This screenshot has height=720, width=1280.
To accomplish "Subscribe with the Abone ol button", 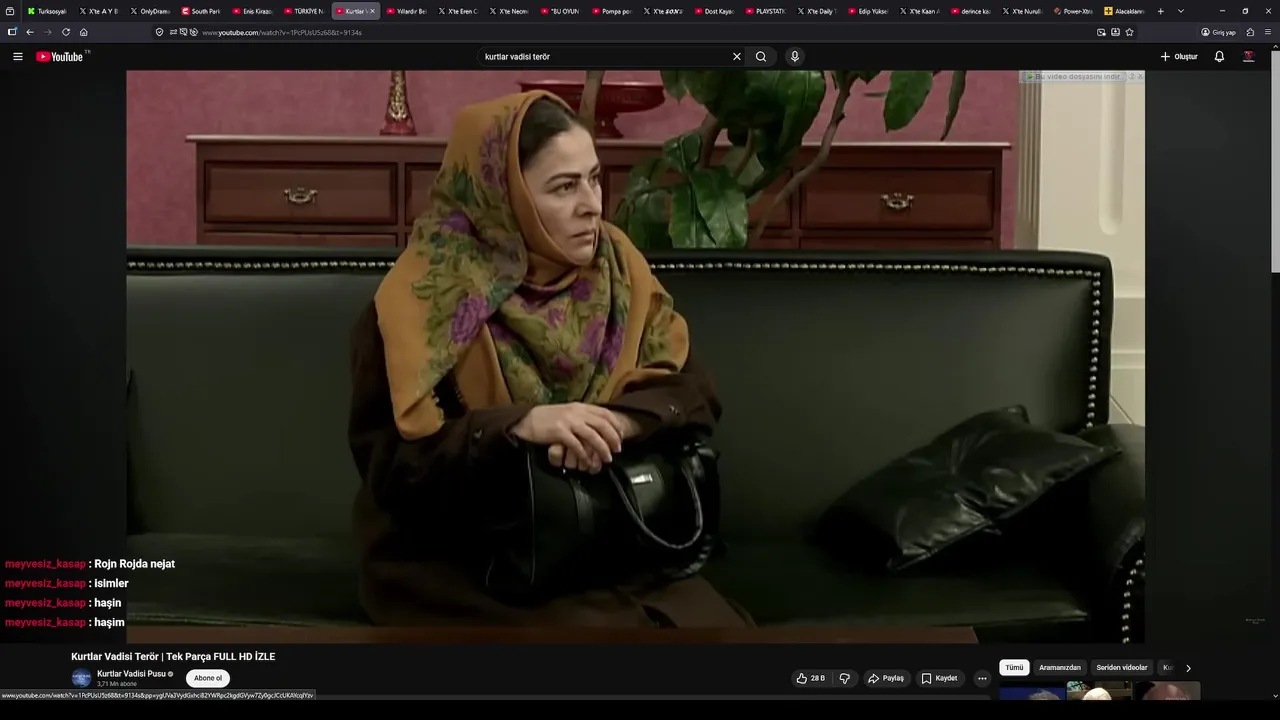I will coord(208,678).
